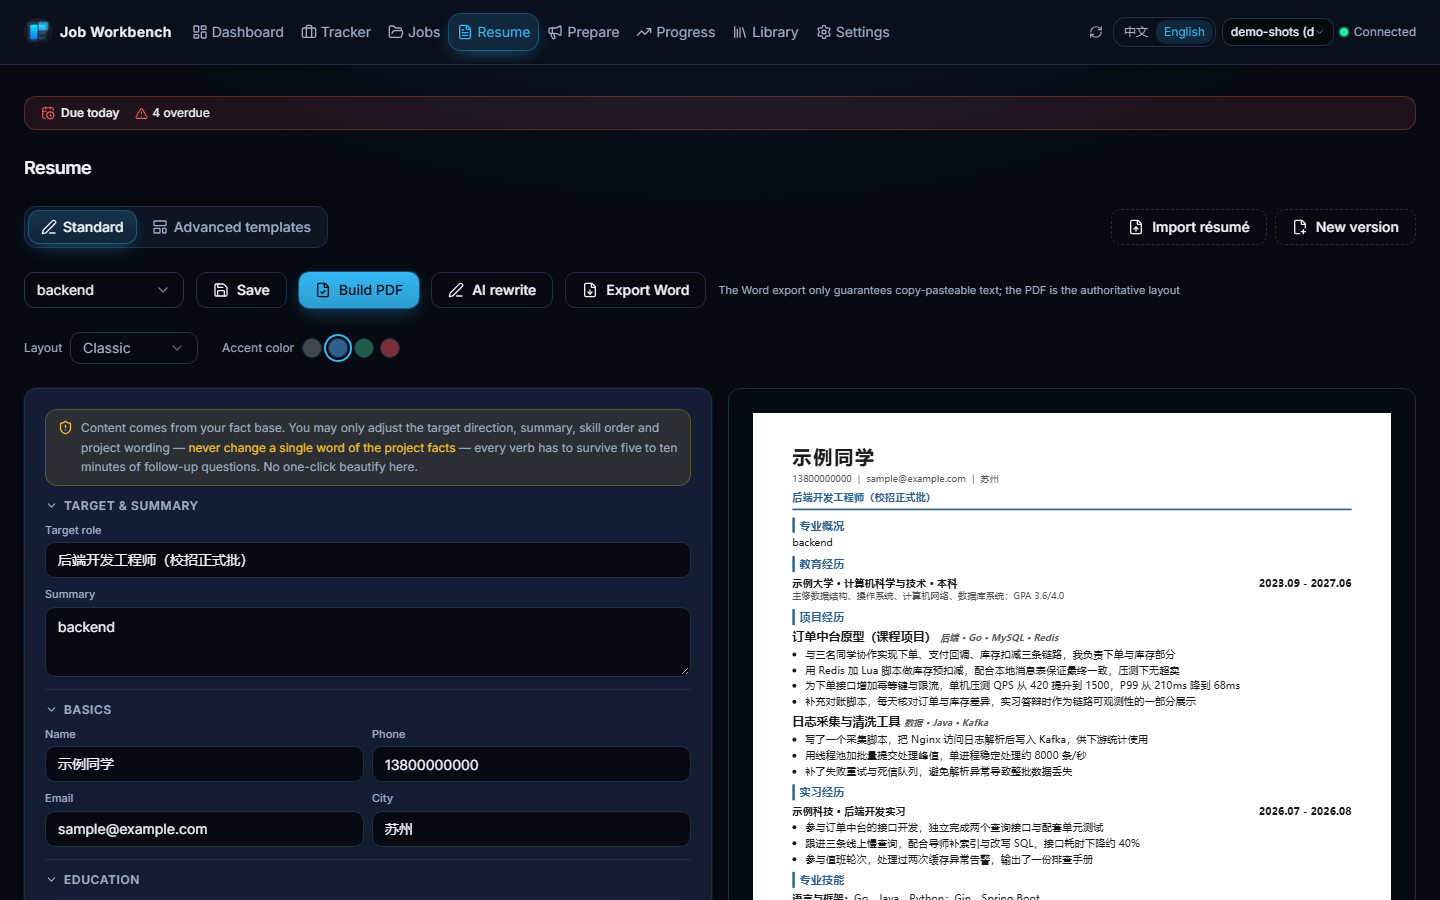Select the blue accent color
Viewport: 1440px width, 900px height.
[338, 348]
